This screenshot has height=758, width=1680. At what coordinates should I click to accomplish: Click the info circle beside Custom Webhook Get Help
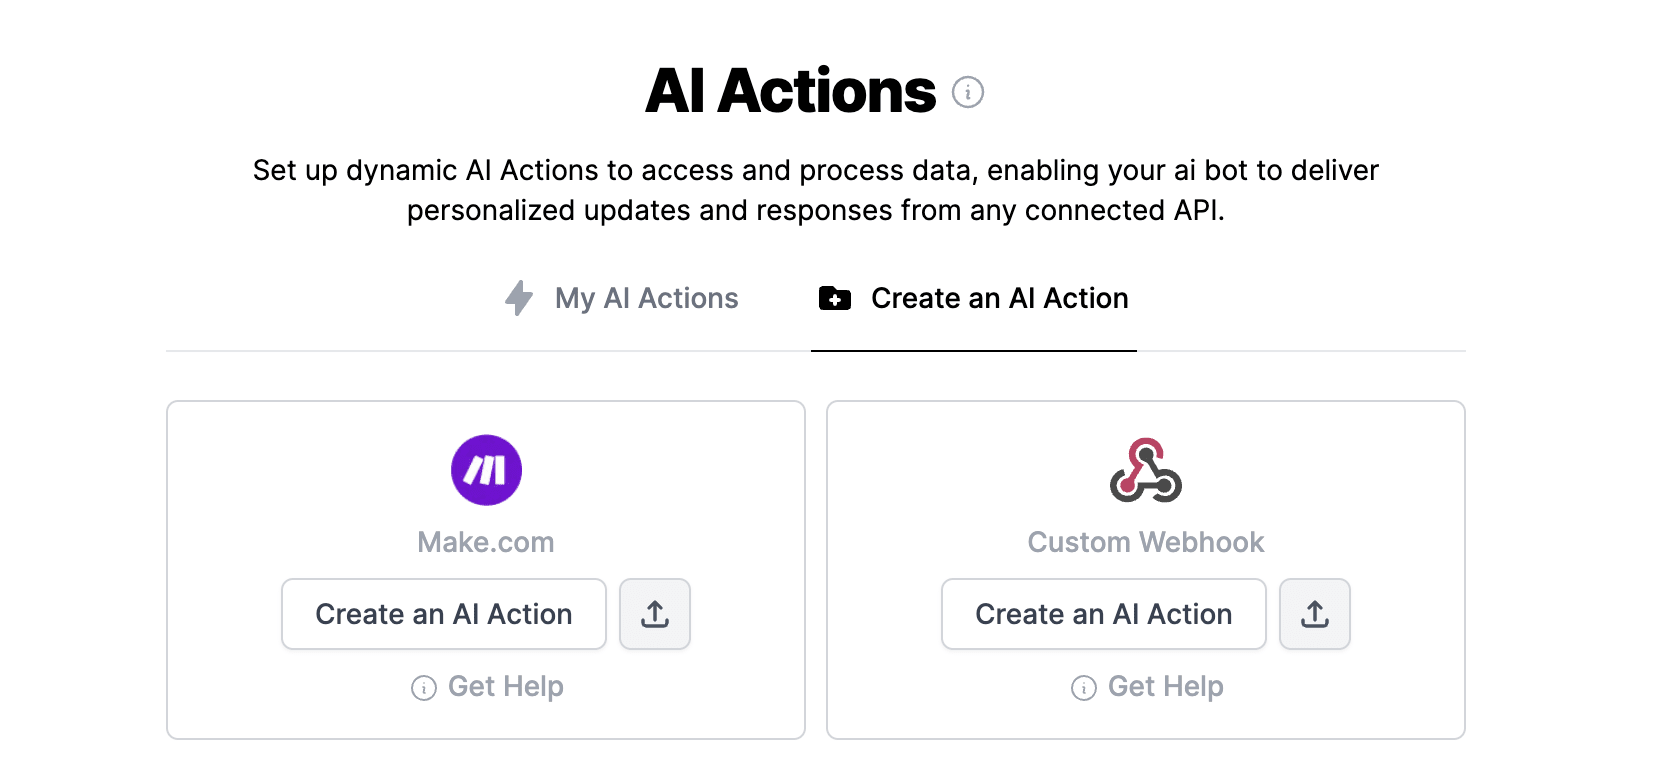click(1084, 688)
